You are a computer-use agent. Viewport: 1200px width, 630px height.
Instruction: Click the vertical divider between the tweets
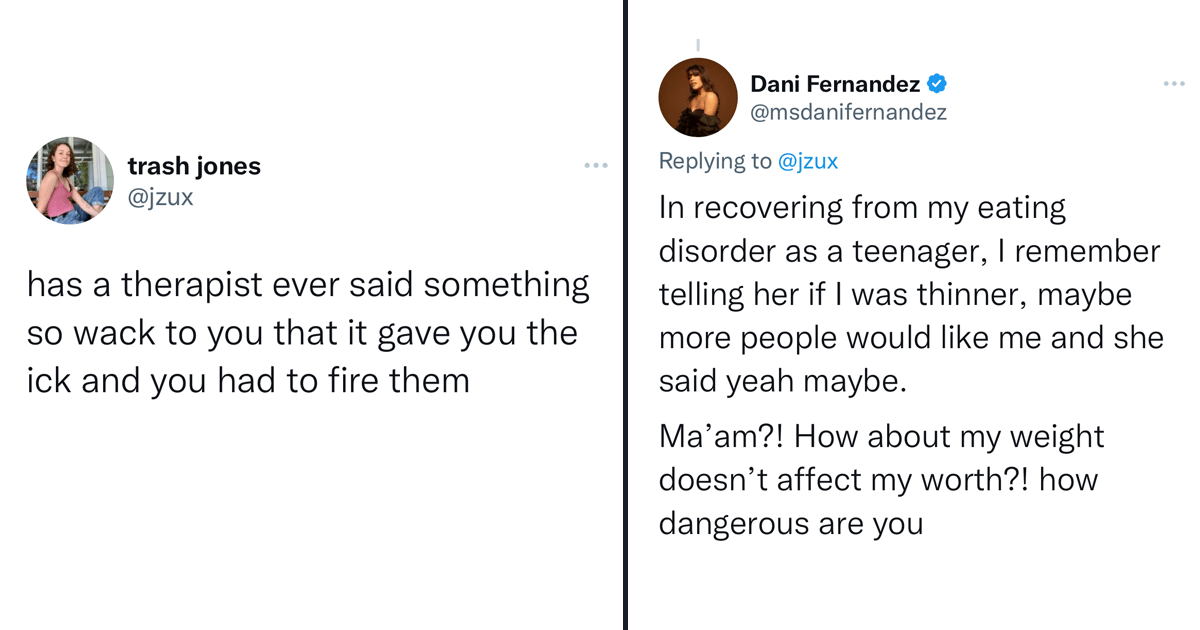click(625, 315)
